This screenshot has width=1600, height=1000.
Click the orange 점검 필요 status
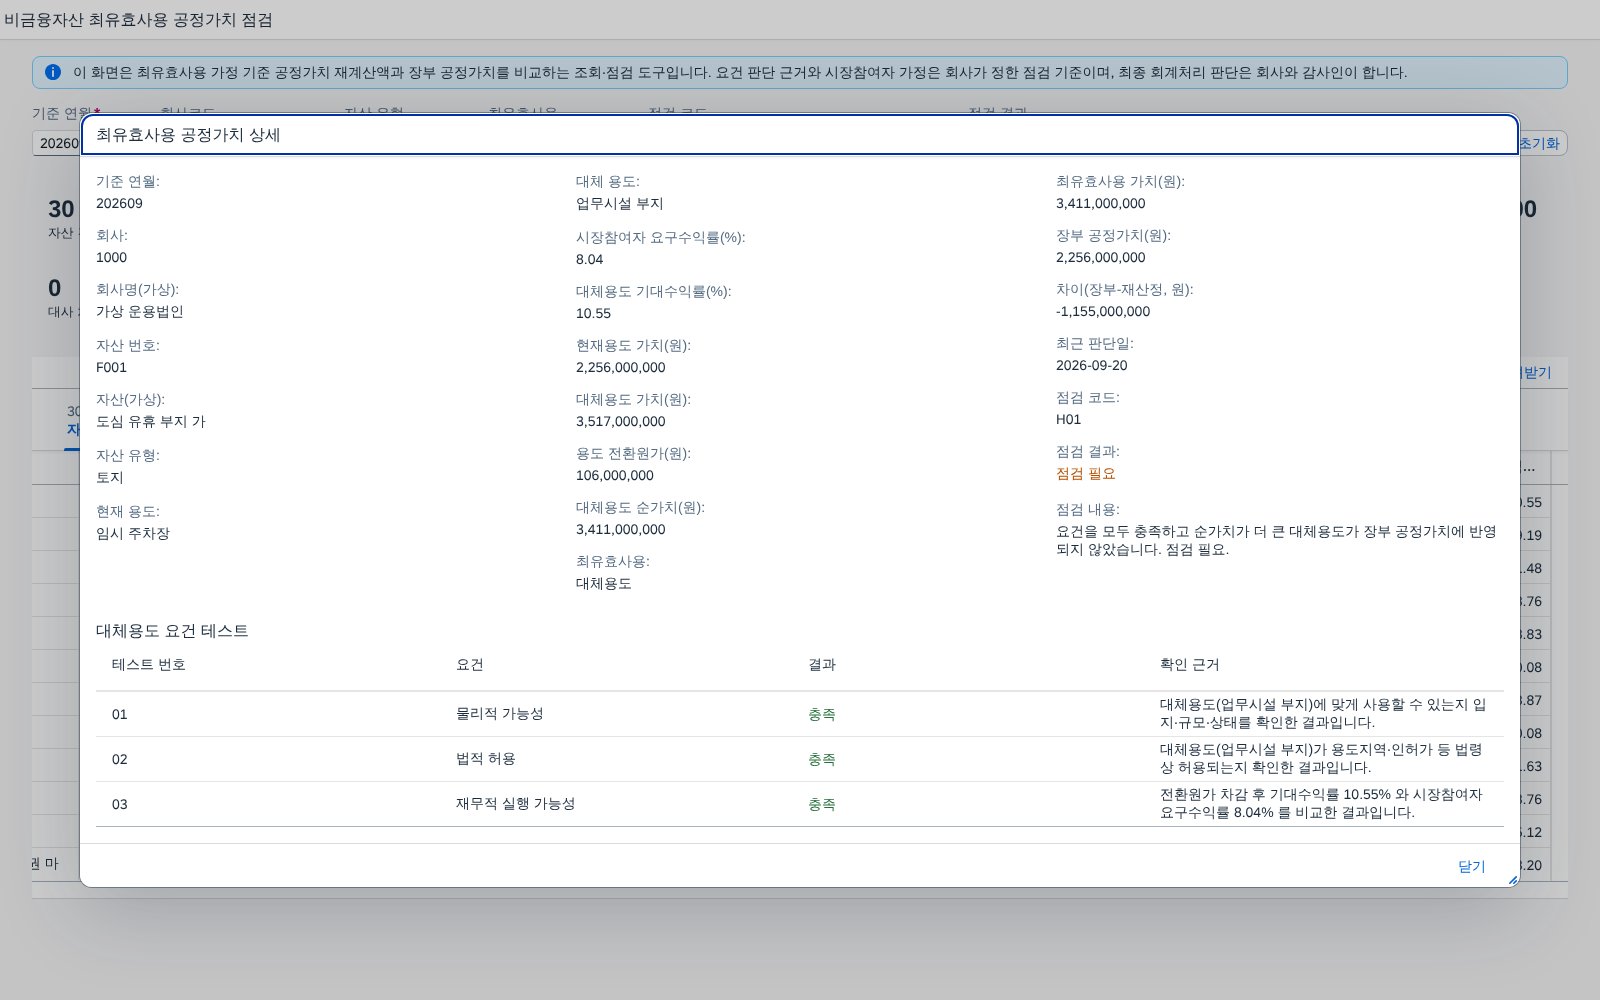[x=1086, y=473]
